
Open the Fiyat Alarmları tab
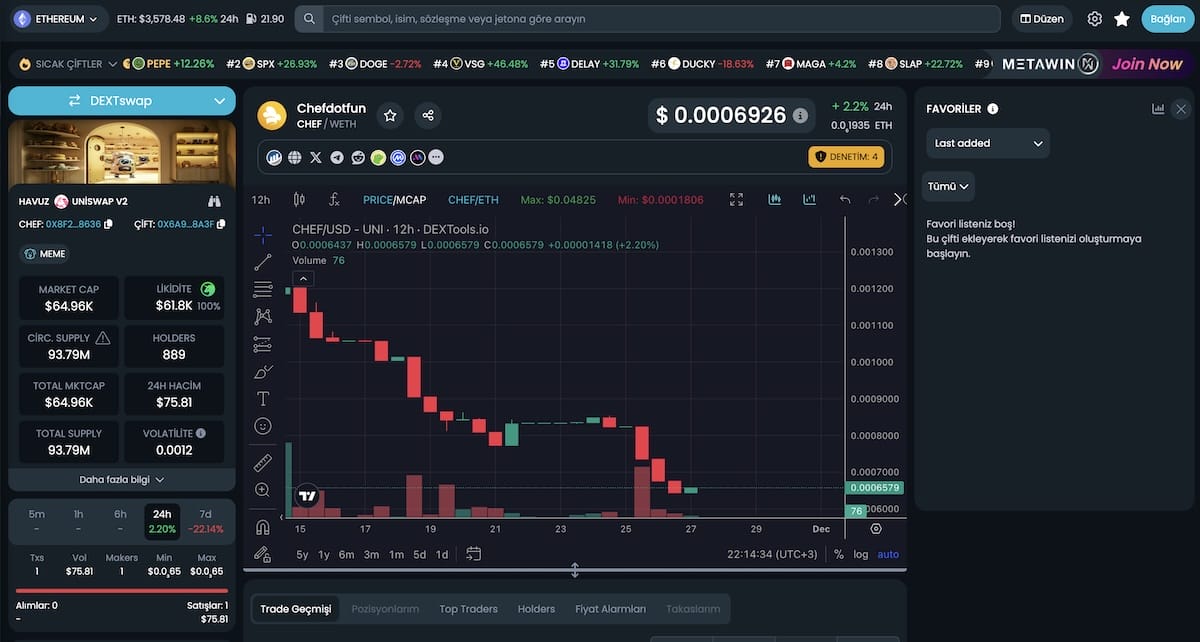click(610, 609)
